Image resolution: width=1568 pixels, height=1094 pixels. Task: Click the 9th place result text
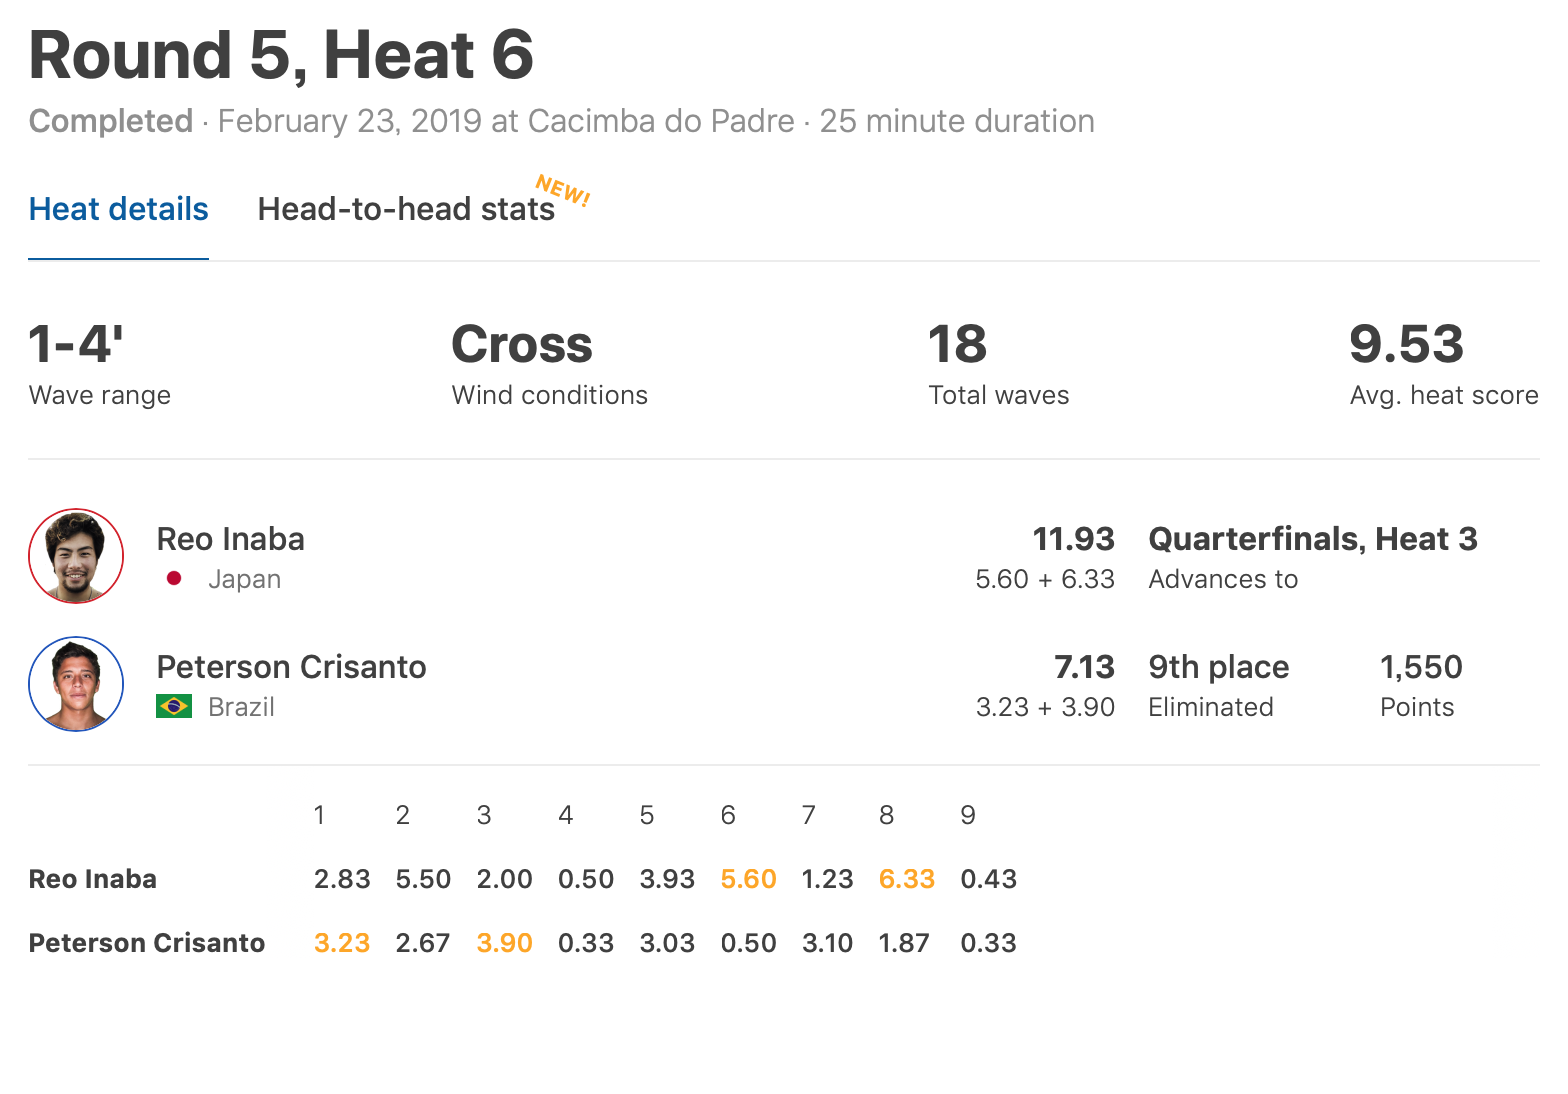pyautogui.click(x=1218, y=667)
